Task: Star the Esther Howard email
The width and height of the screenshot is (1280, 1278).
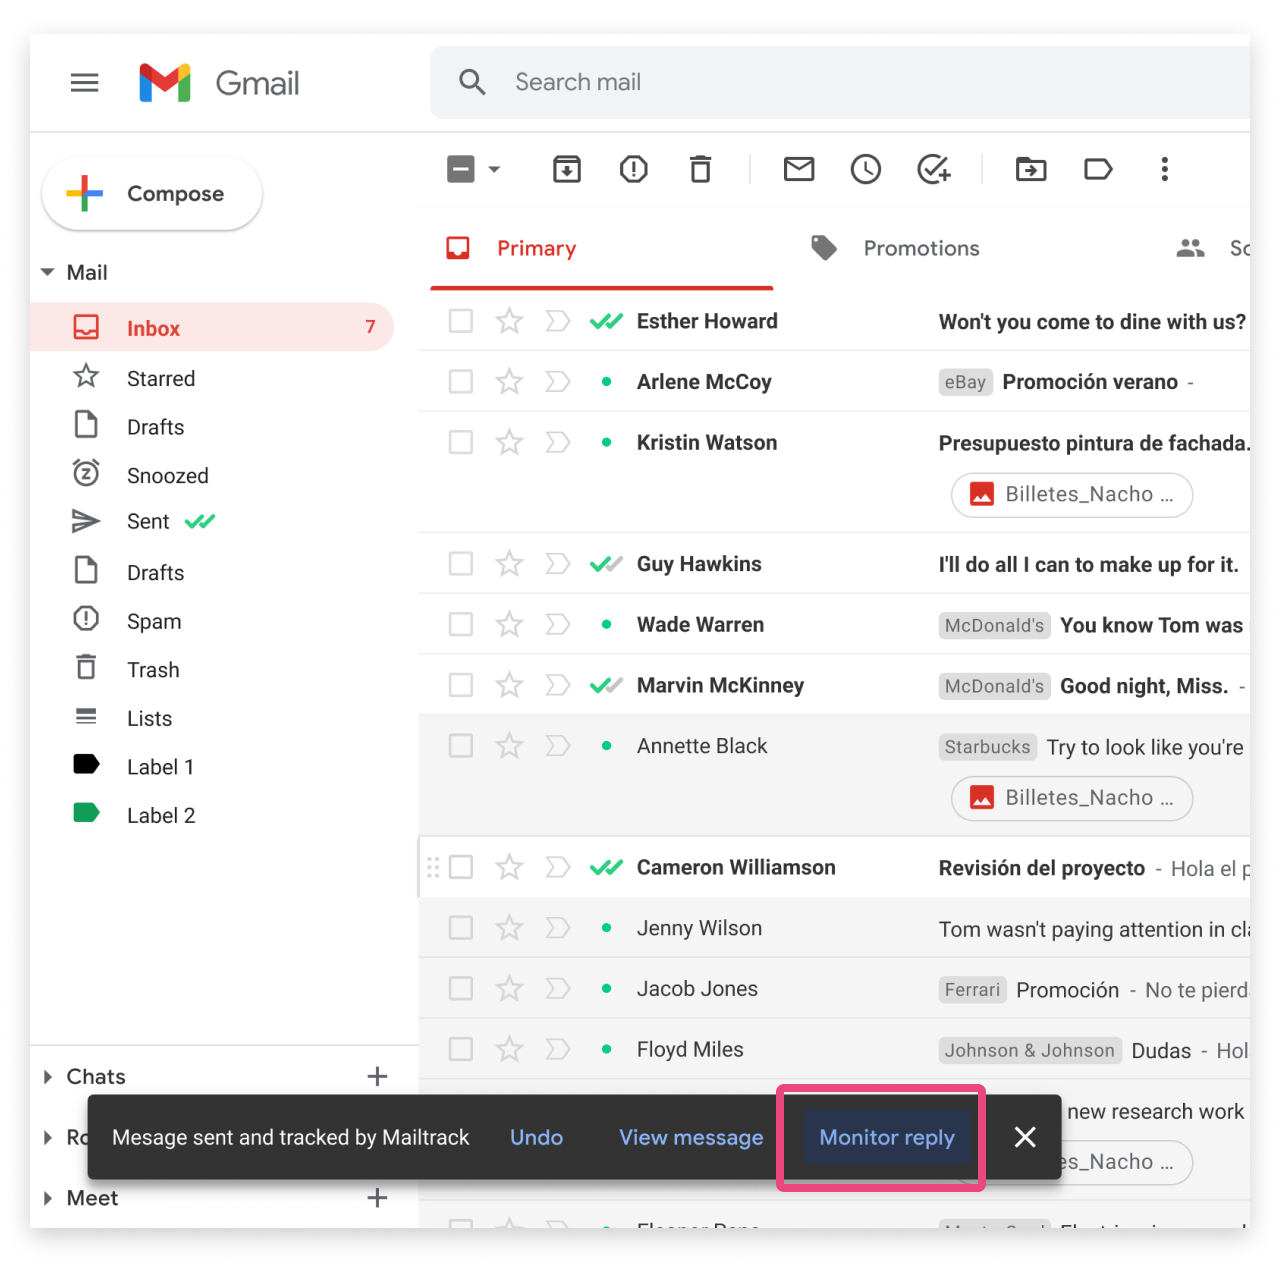Action: pos(509,321)
